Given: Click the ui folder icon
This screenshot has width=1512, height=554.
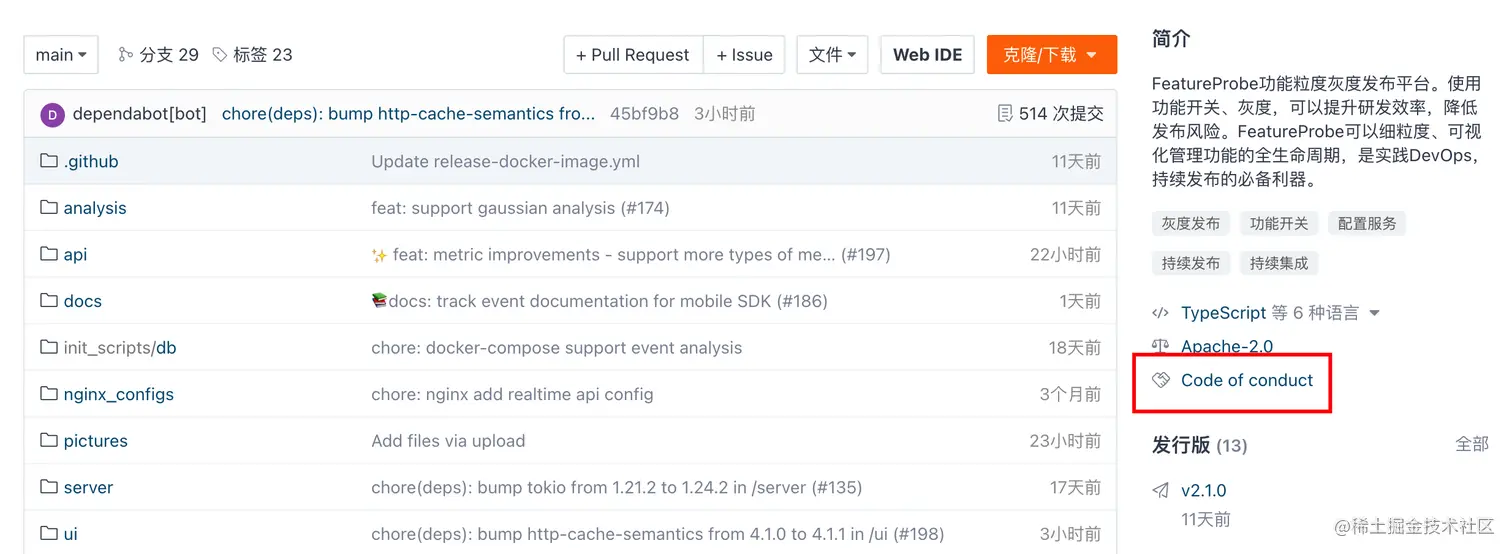Looking at the screenshot, I should tap(49, 533).
